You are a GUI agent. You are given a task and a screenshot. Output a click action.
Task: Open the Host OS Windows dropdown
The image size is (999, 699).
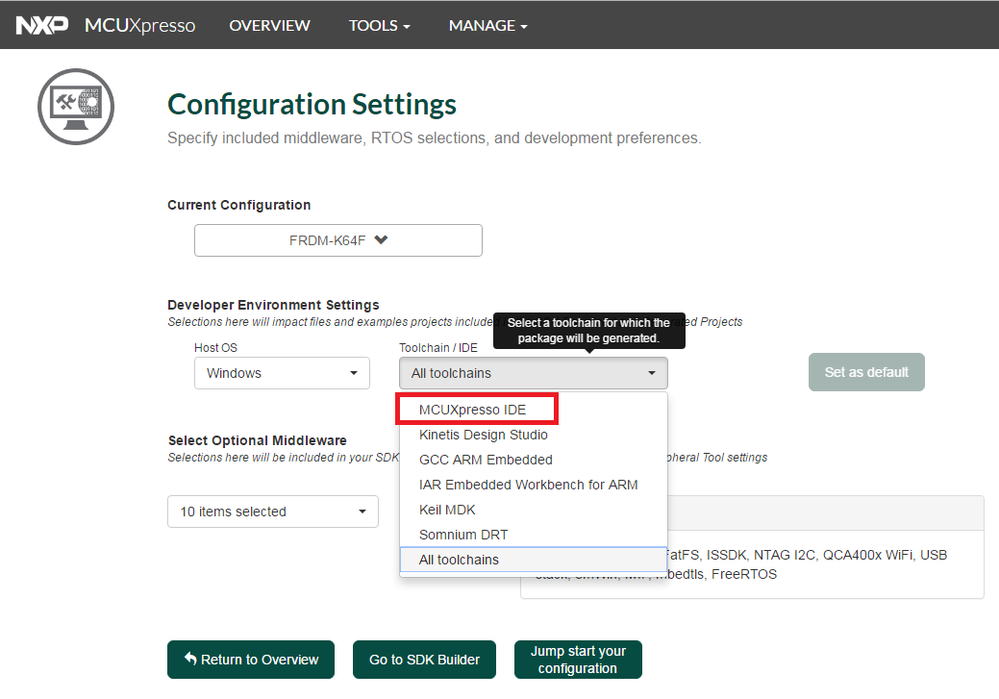tap(281, 373)
